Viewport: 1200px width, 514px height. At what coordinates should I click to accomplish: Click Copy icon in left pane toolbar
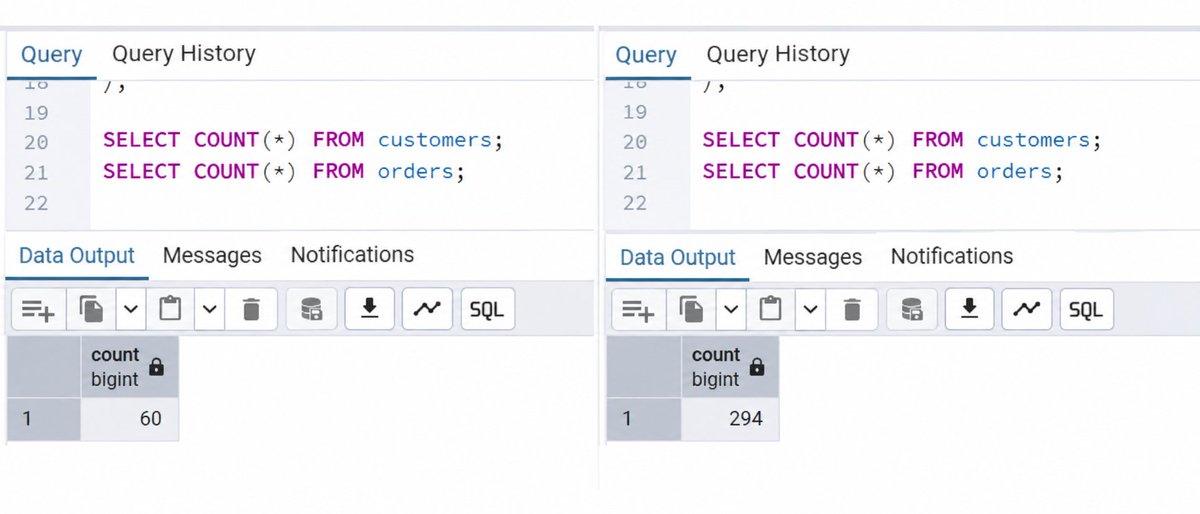91,310
